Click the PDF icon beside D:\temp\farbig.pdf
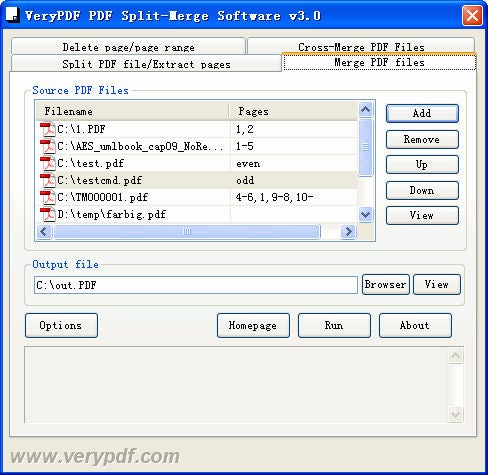The width and height of the screenshot is (488, 475). 48,214
